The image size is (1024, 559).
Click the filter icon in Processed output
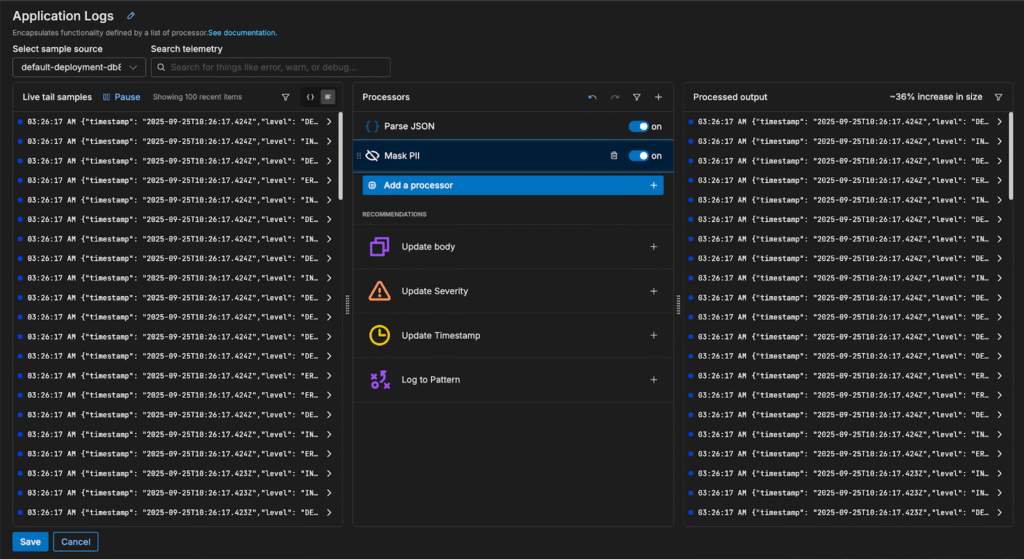998,97
